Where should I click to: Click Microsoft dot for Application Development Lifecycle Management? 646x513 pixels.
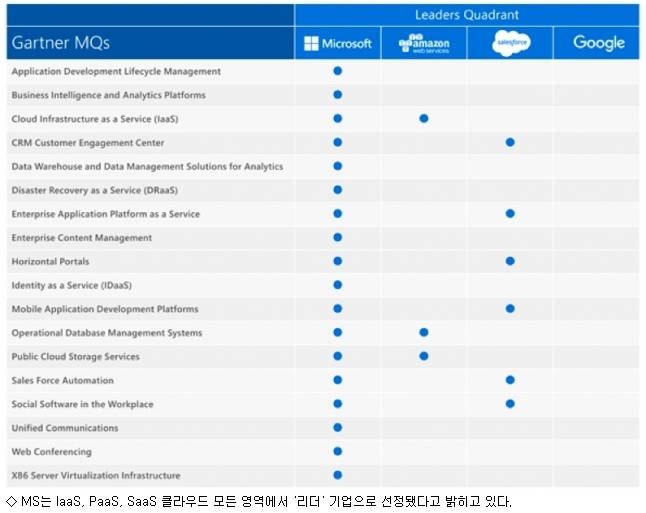point(338,71)
